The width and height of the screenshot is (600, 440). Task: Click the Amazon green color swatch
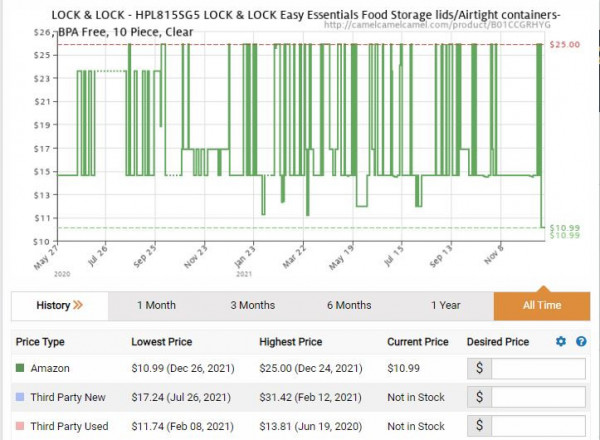[20, 368]
